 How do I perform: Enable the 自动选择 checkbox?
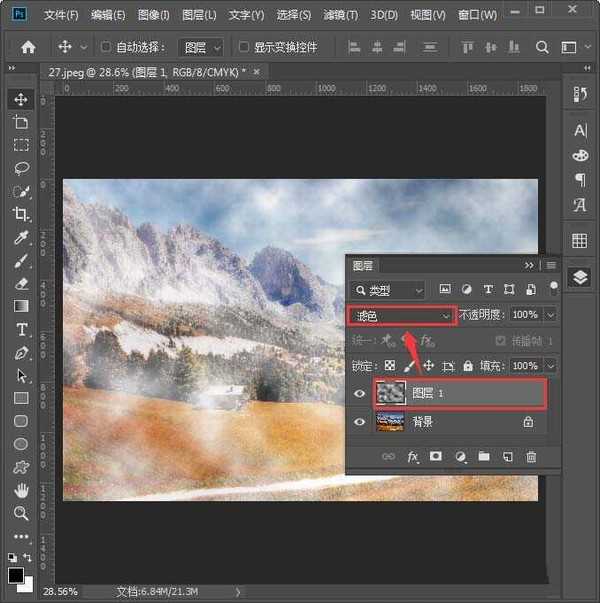[x=106, y=47]
